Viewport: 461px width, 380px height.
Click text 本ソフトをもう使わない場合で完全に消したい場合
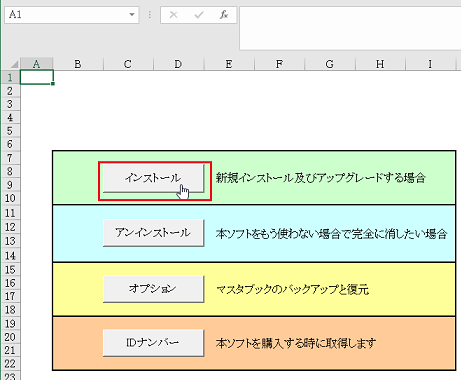click(331, 234)
